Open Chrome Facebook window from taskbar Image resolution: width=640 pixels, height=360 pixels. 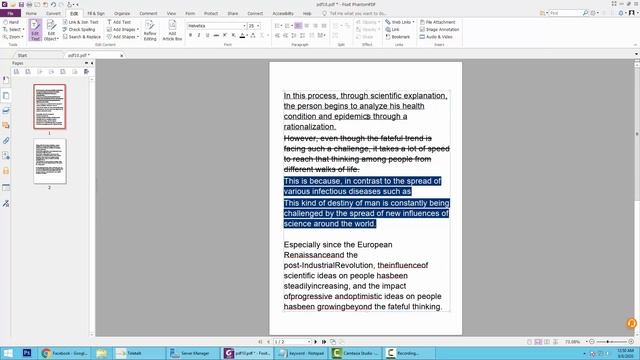click(x=65, y=353)
